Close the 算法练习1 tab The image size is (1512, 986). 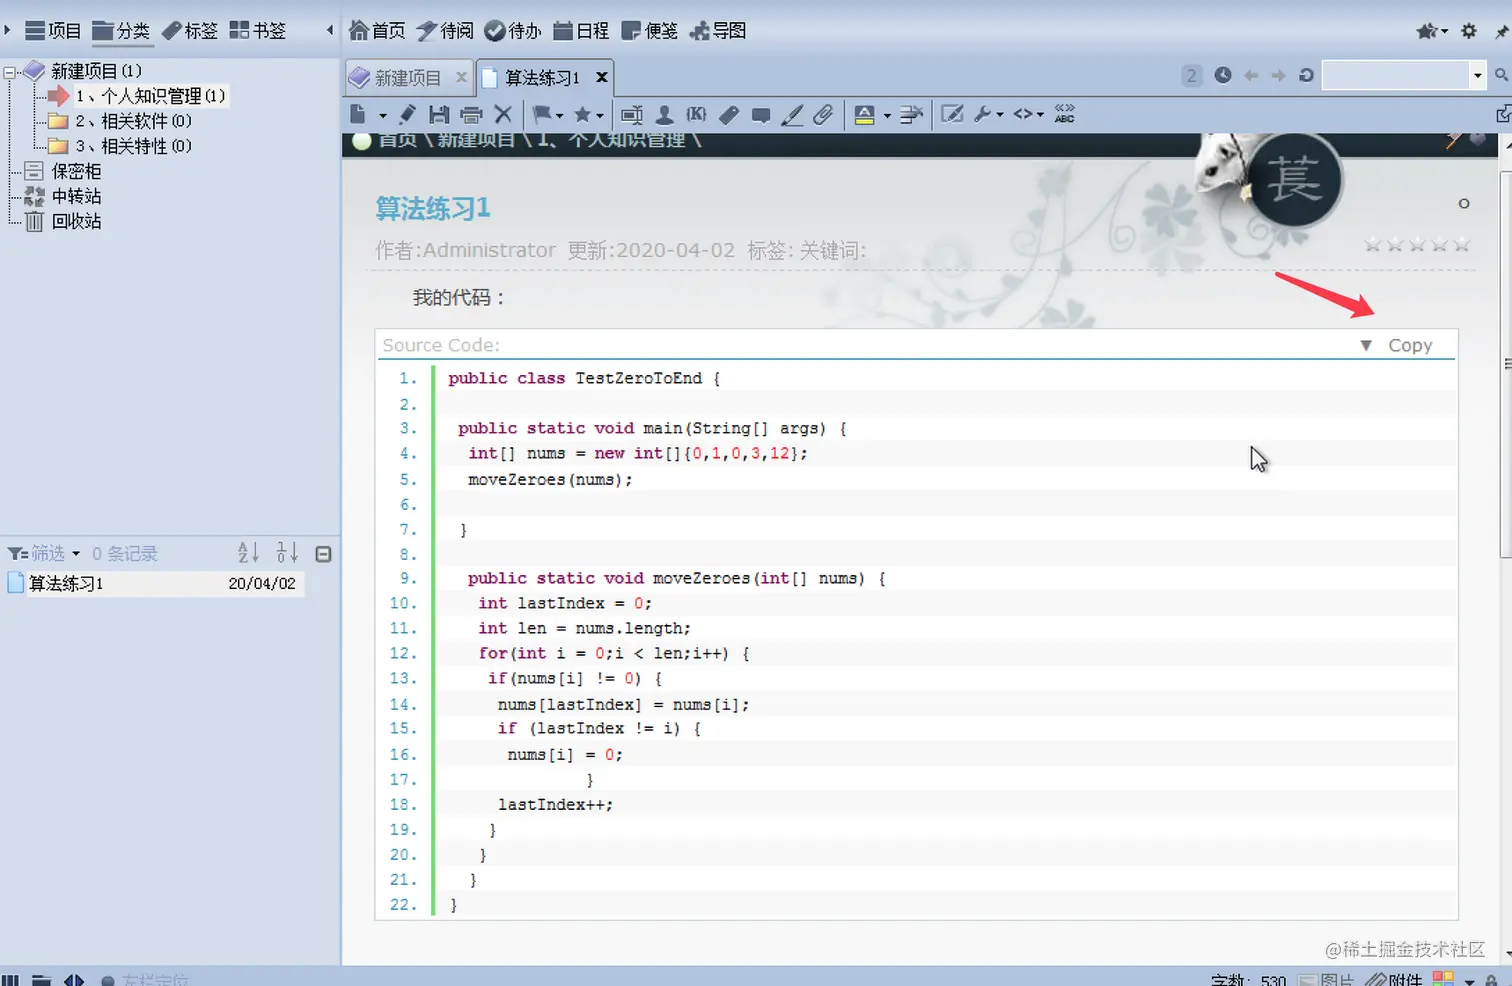point(602,77)
